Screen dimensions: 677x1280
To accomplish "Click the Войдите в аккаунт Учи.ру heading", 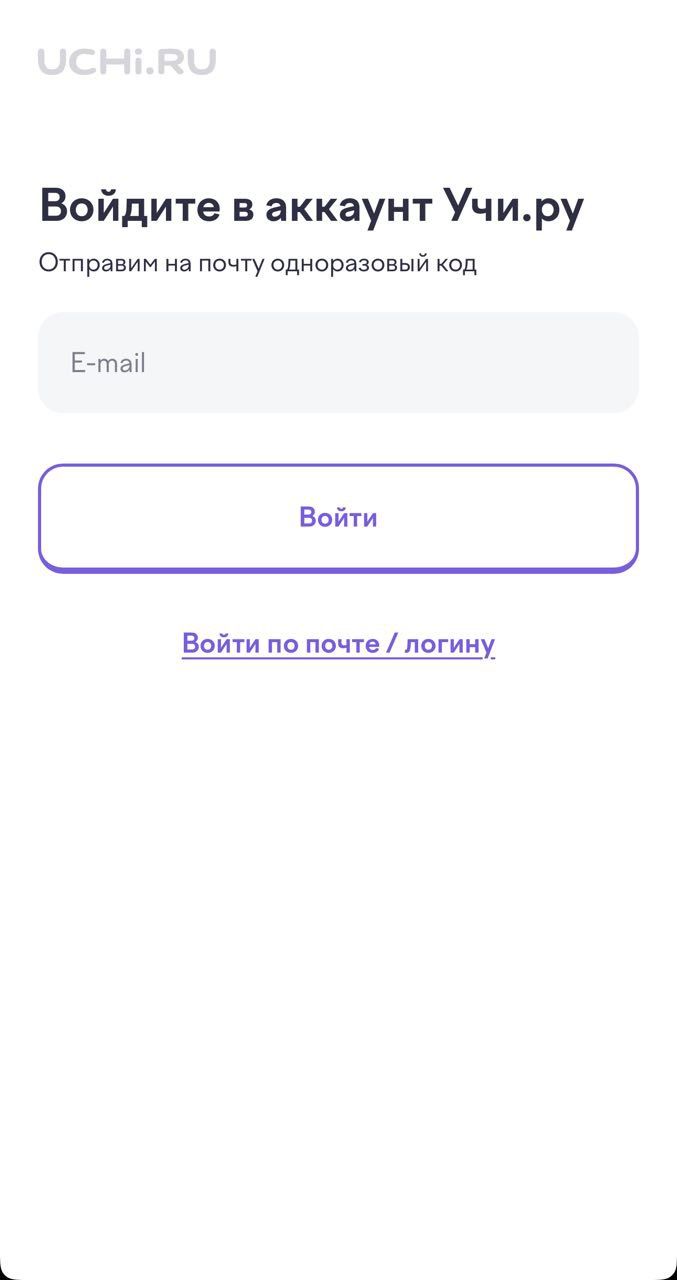I will coord(311,204).
